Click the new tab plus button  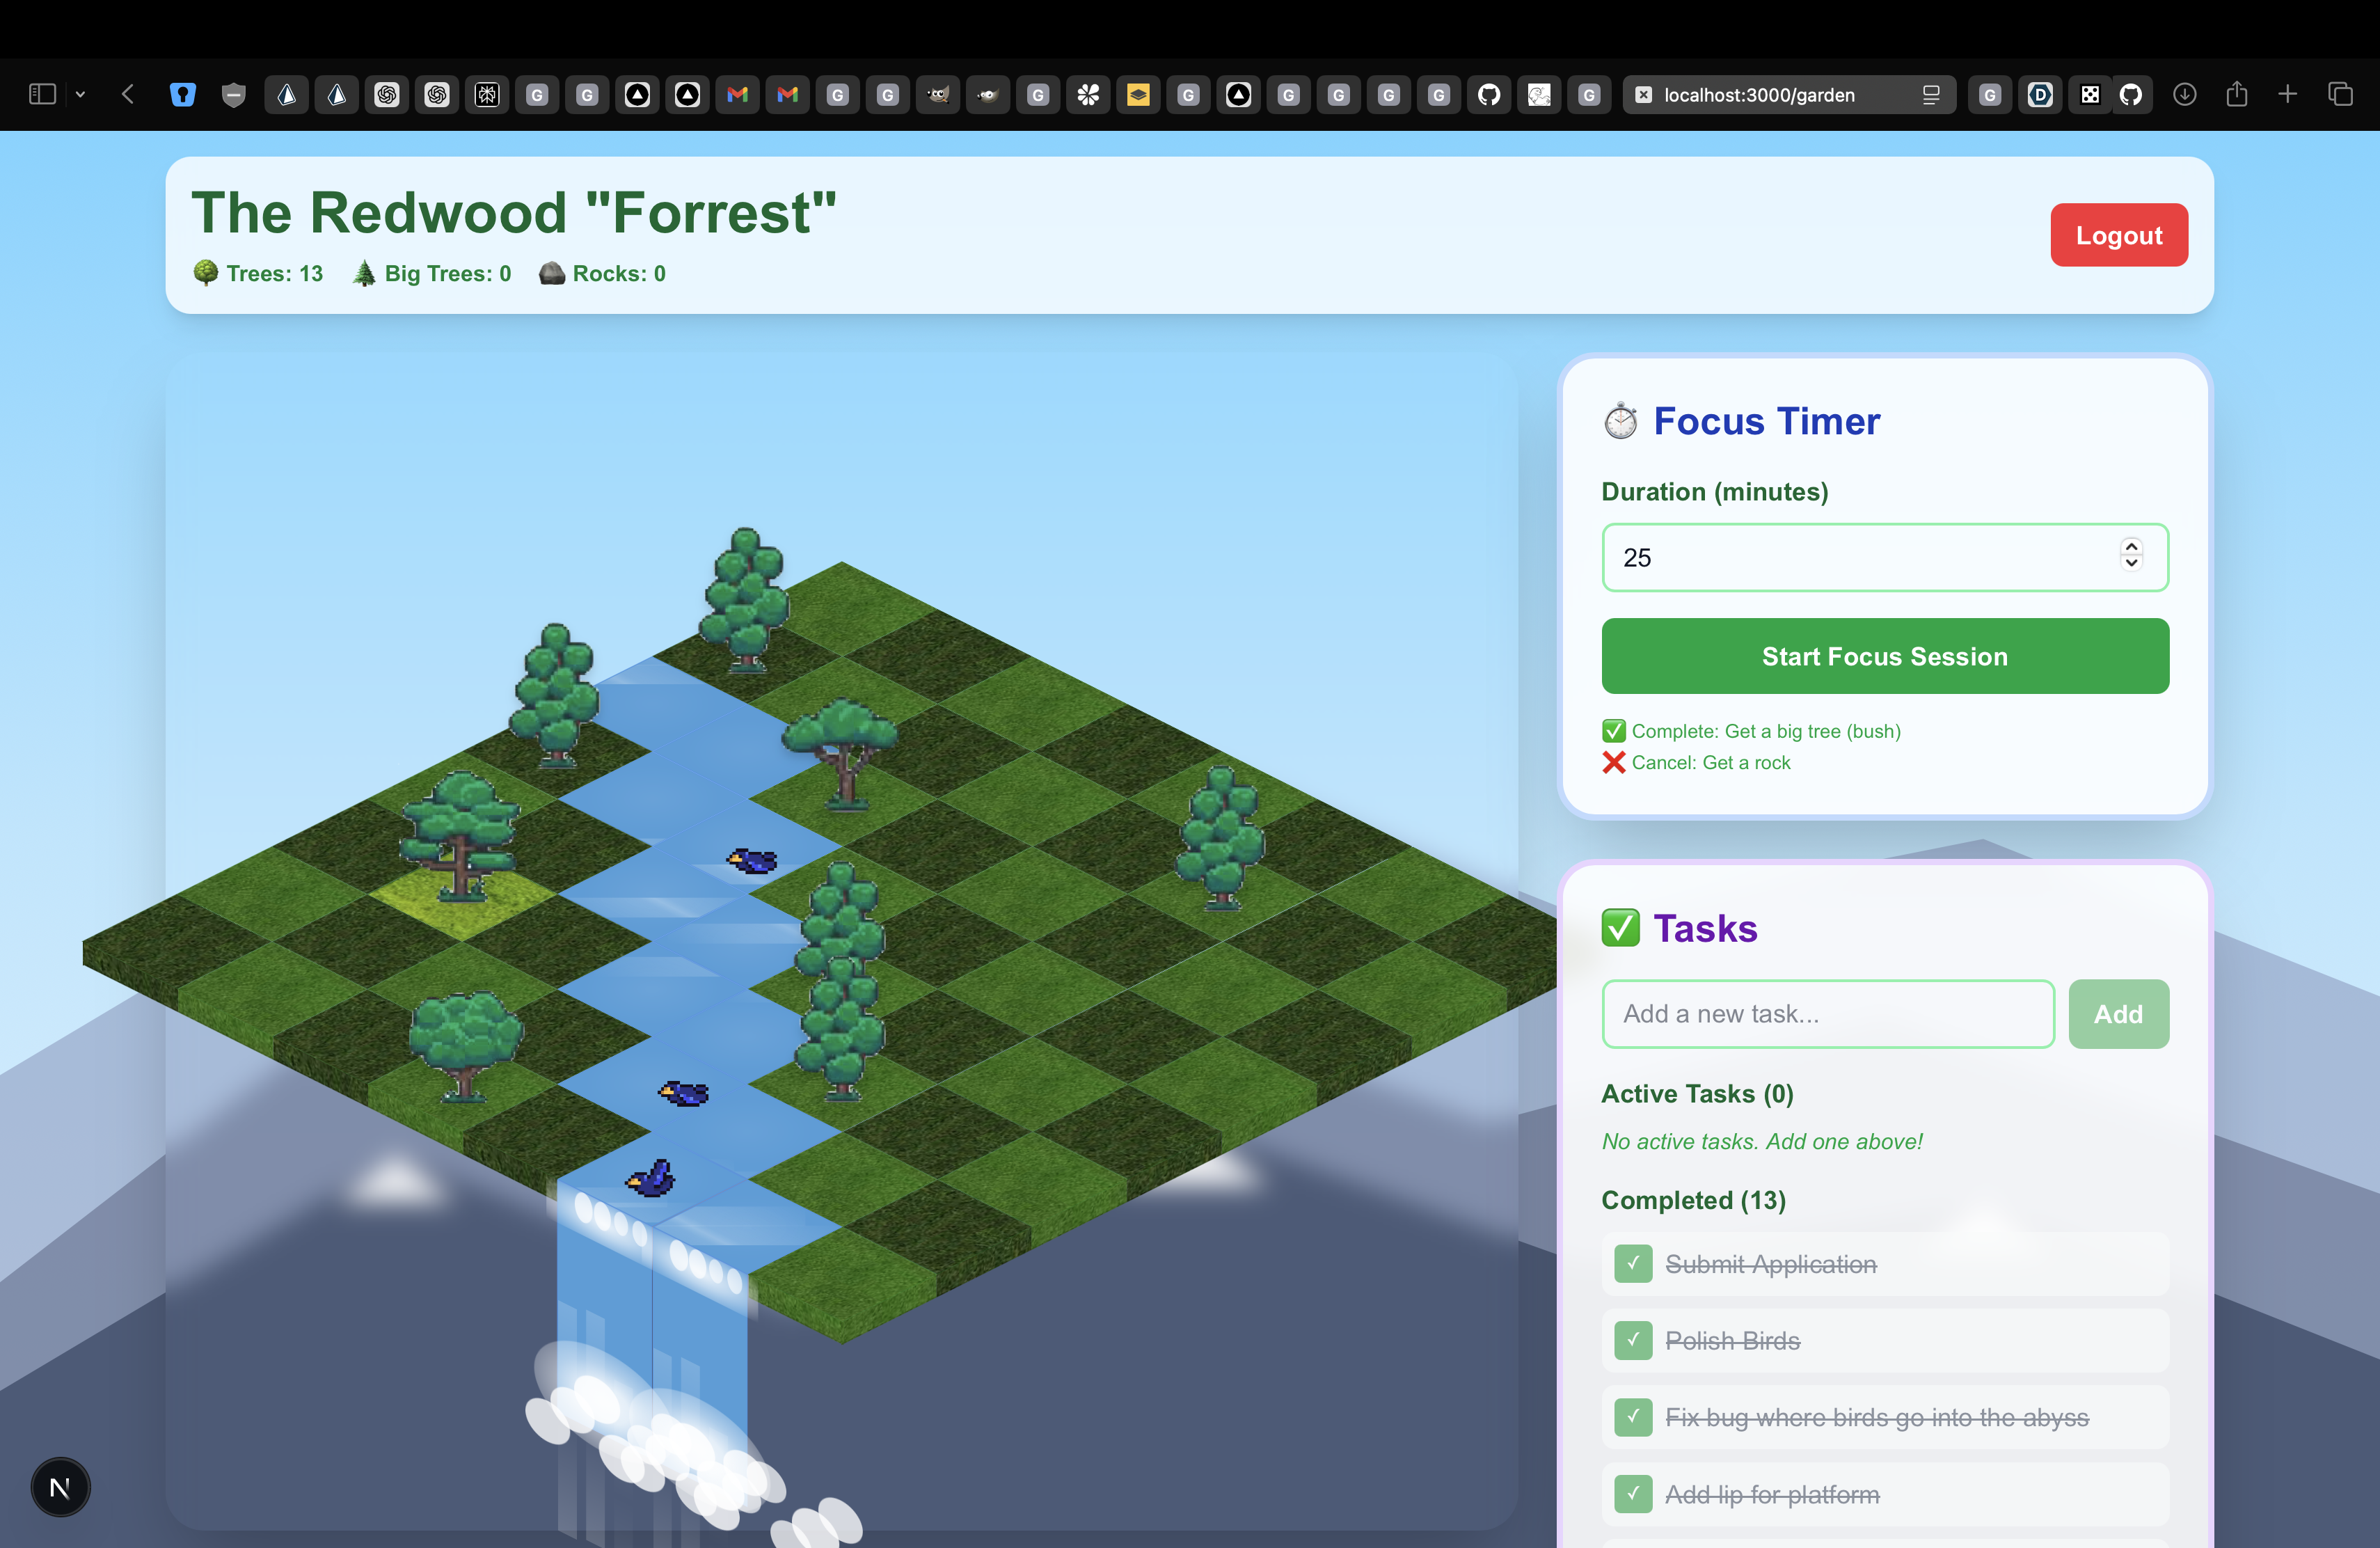[2288, 95]
